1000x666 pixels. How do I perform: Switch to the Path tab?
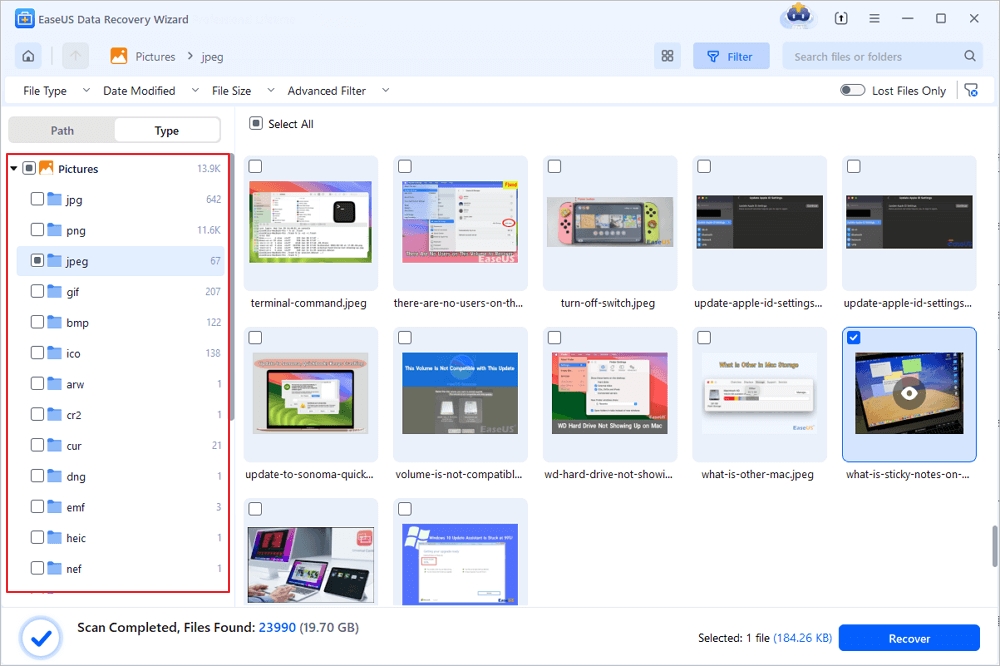coord(62,130)
